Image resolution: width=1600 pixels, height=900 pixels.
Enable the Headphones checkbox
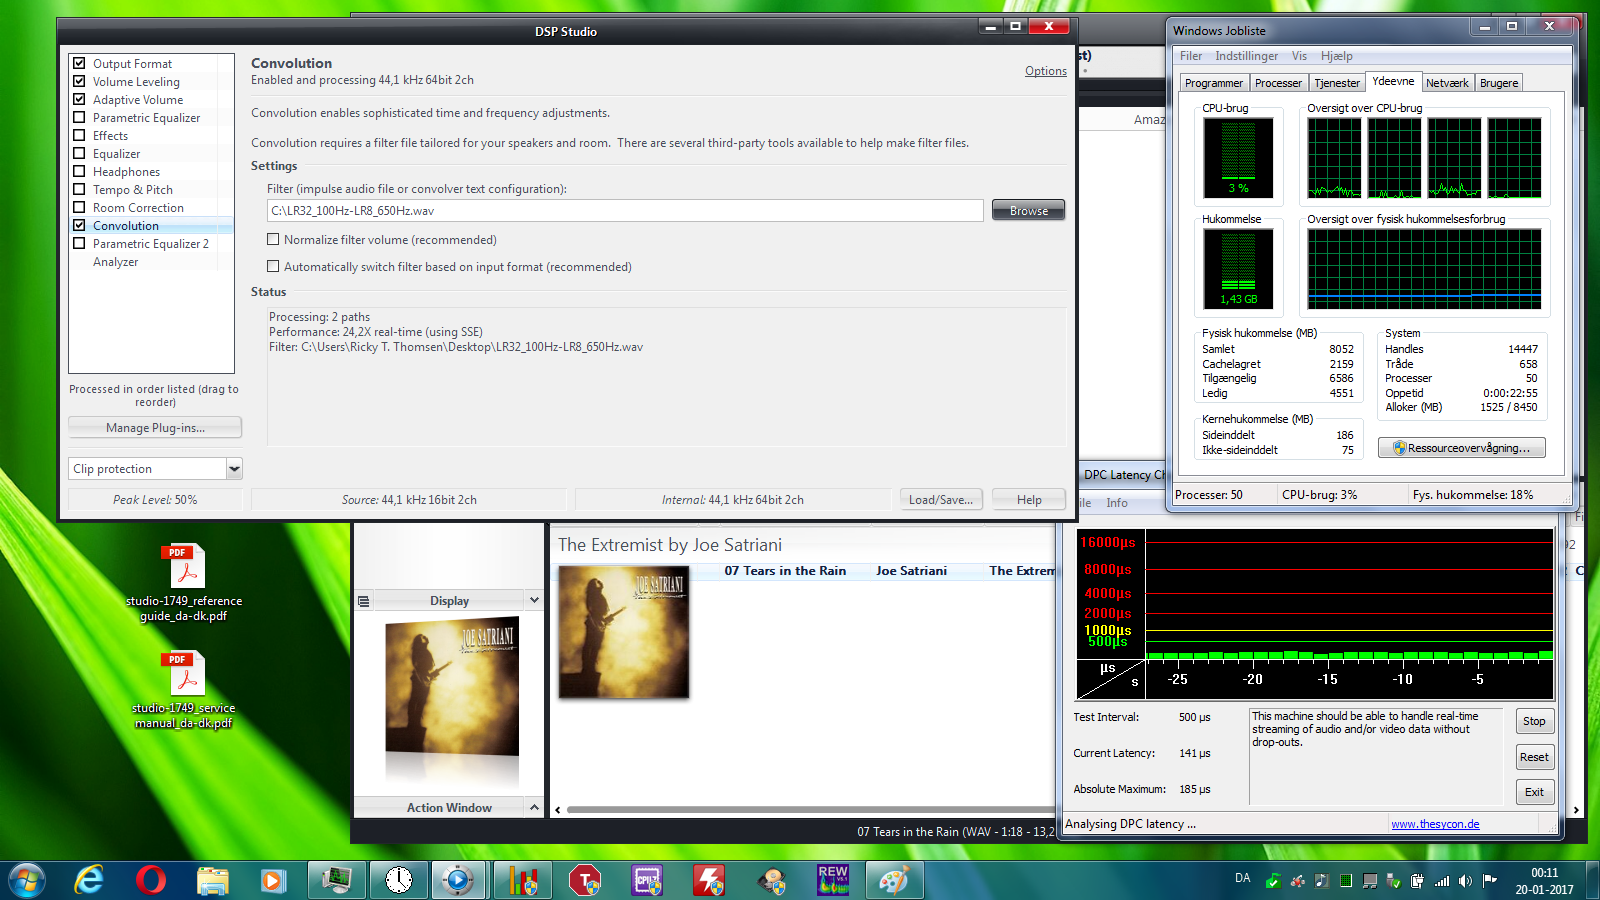click(x=79, y=171)
